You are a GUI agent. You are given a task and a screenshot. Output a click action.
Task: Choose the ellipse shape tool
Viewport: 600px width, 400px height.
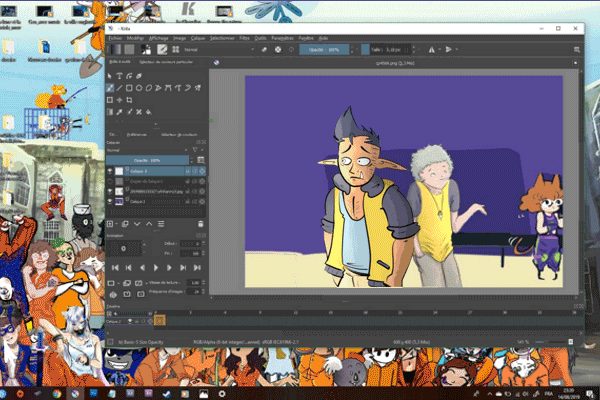pyautogui.click(x=141, y=88)
